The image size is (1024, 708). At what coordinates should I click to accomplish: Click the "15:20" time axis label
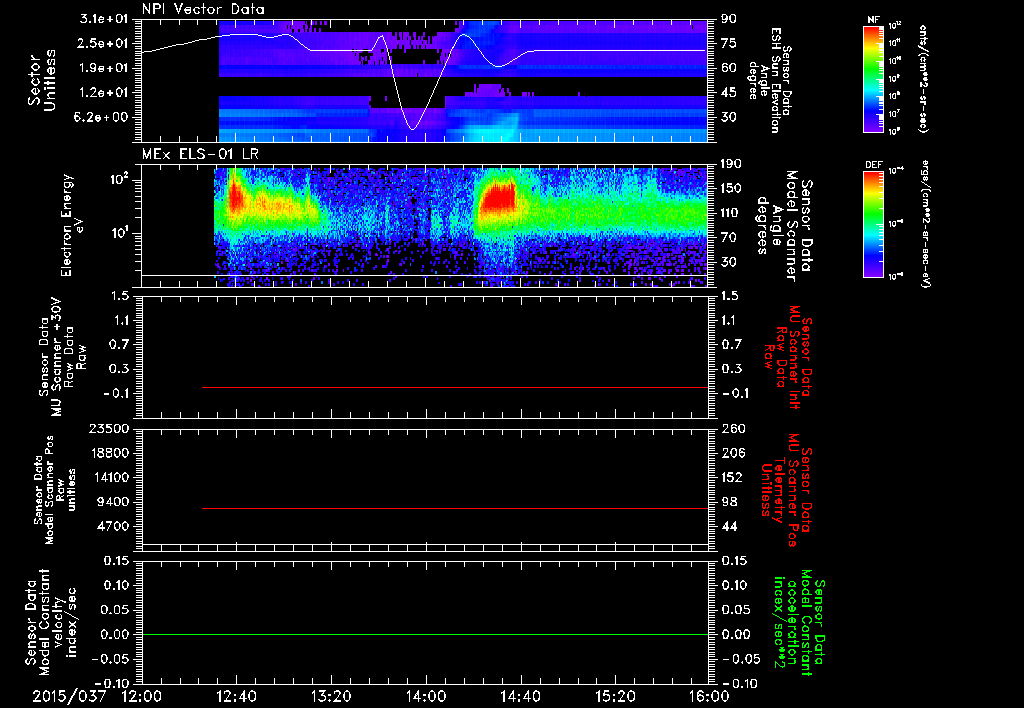[615, 696]
